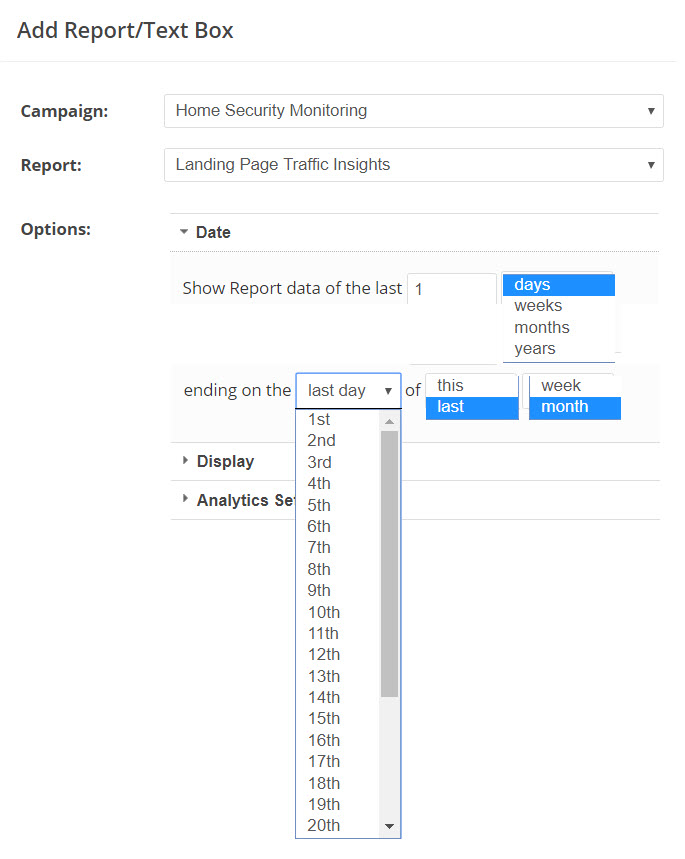Open the Report dropdown
The image size is (685, 859).
click(x=413, y=165)
